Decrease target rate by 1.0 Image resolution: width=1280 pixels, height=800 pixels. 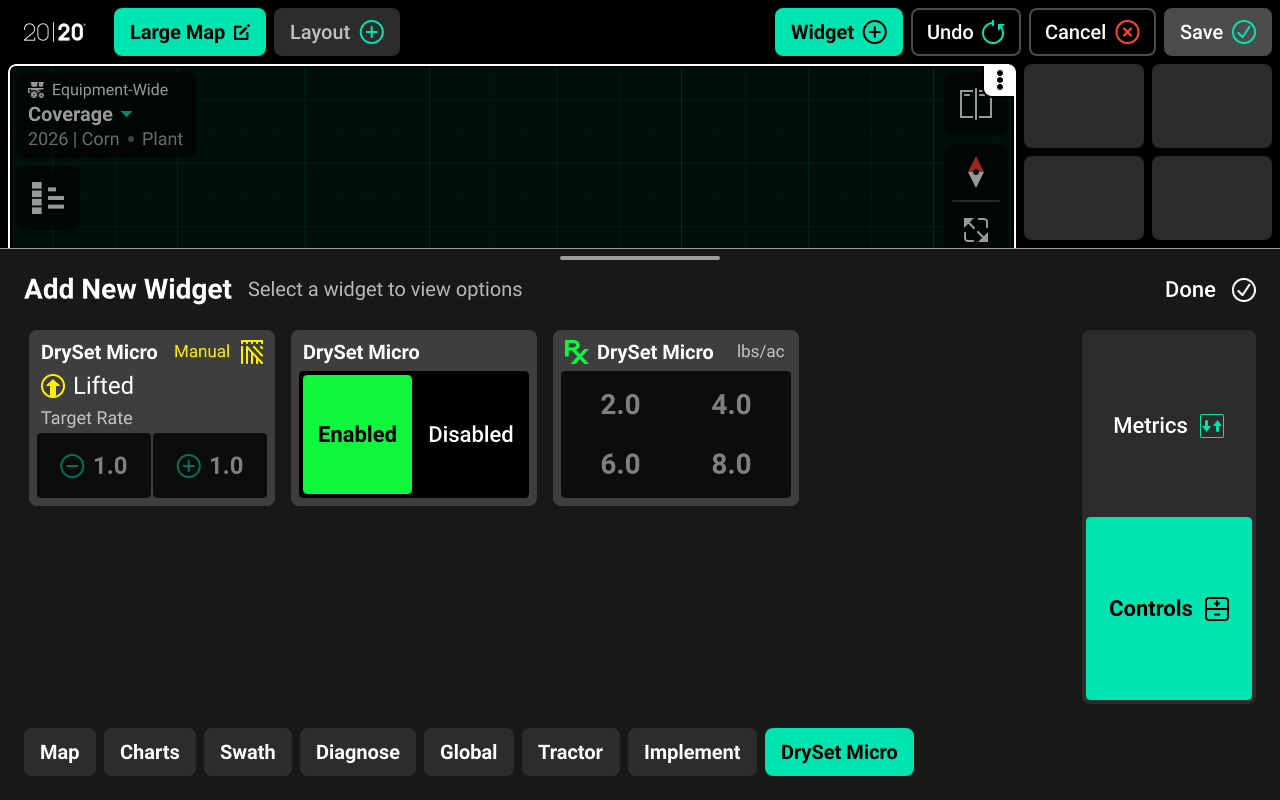[94, 466]
